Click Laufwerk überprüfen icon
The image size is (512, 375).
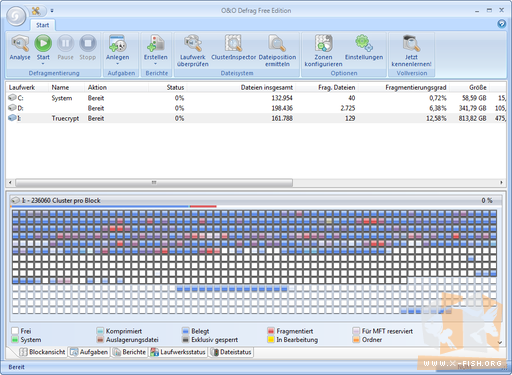click(193, 43)
